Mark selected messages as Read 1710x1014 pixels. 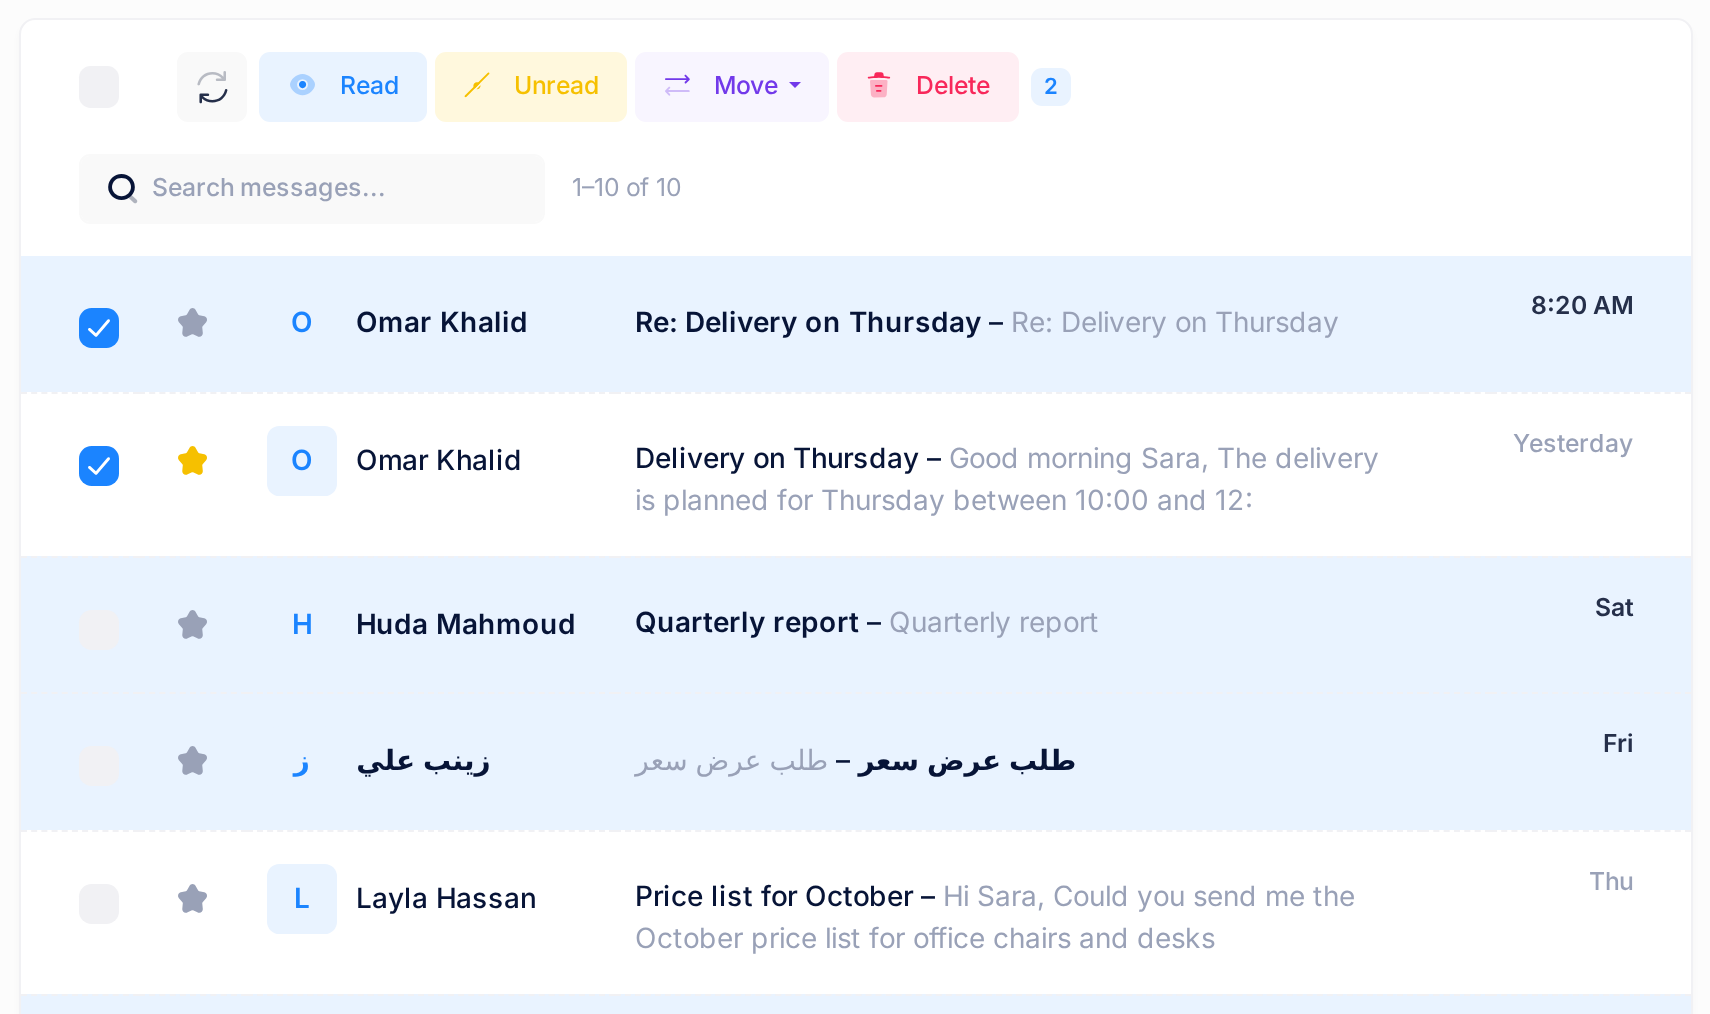(x=343, y=87)
